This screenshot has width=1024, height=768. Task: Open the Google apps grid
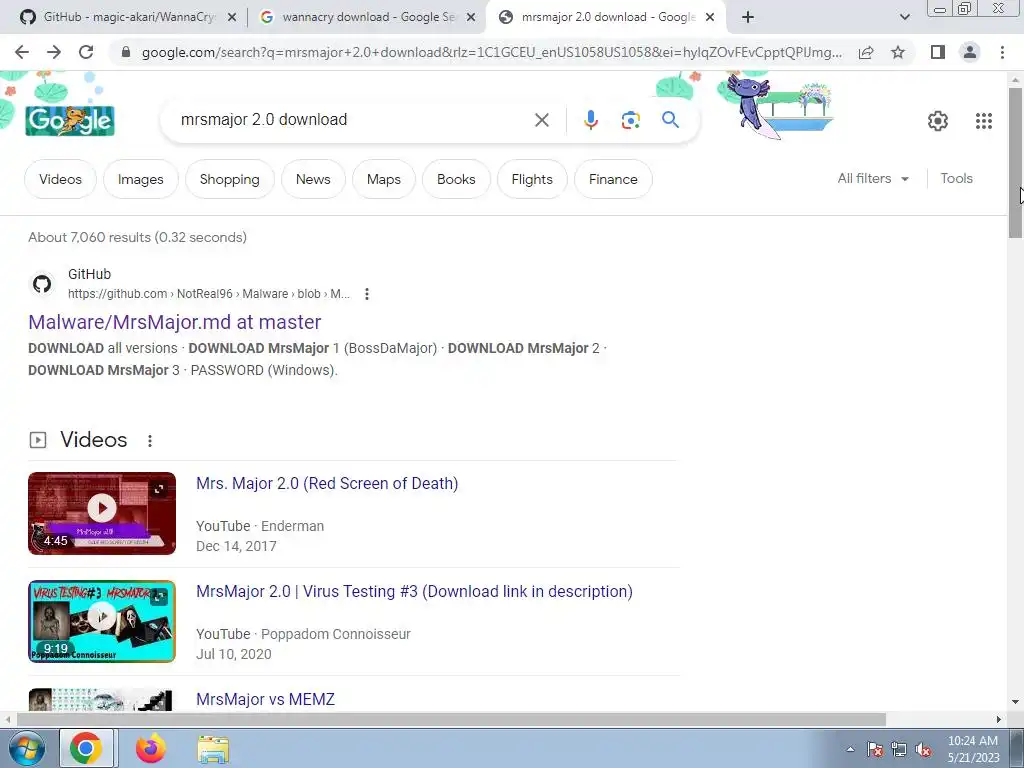point(984,121)
